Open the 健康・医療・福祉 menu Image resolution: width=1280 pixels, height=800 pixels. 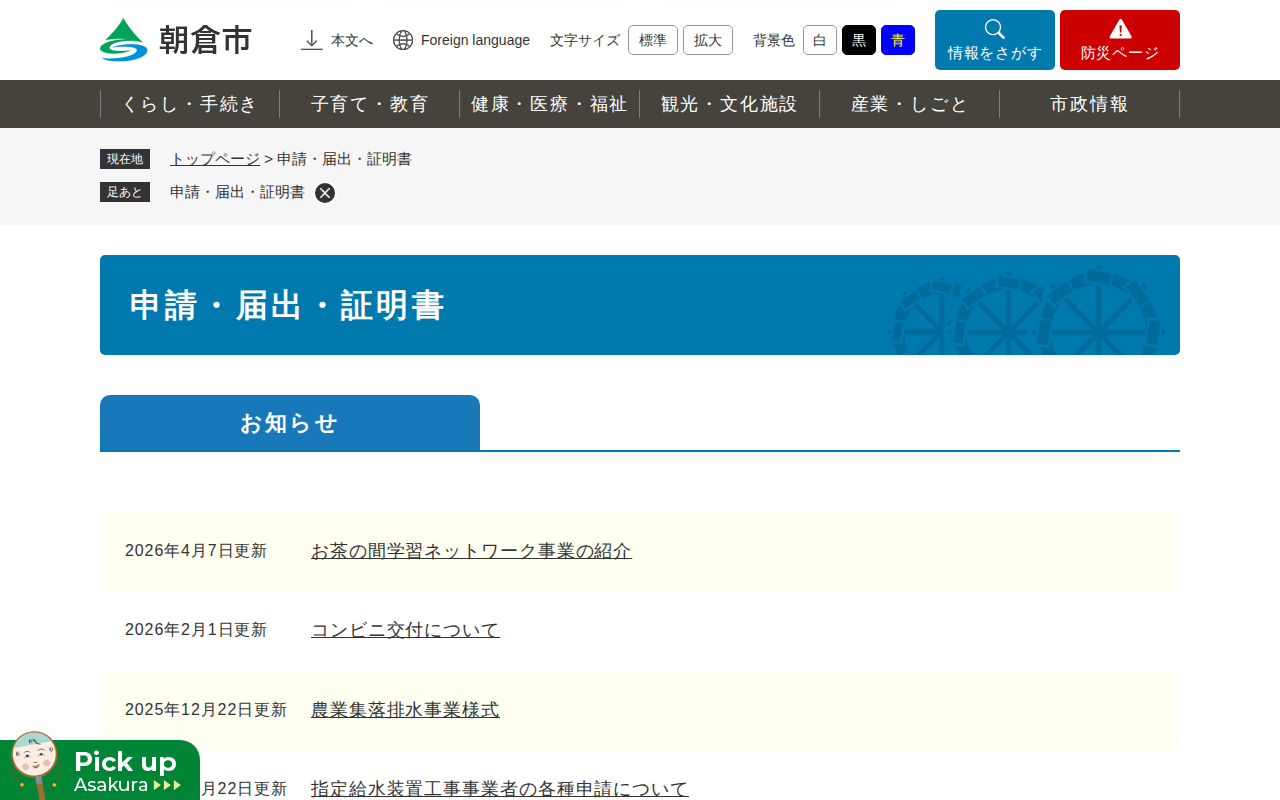(x=550, y=104)
